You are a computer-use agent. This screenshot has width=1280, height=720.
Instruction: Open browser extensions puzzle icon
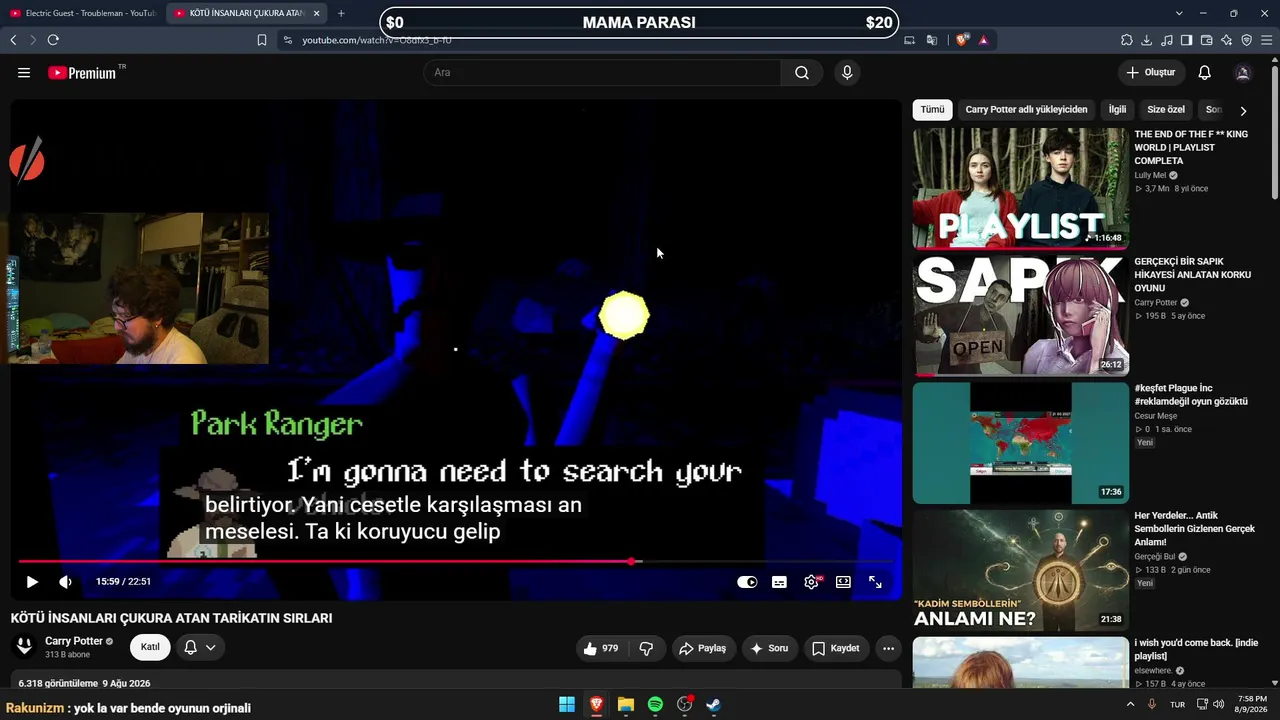[x=1127, y=40]
